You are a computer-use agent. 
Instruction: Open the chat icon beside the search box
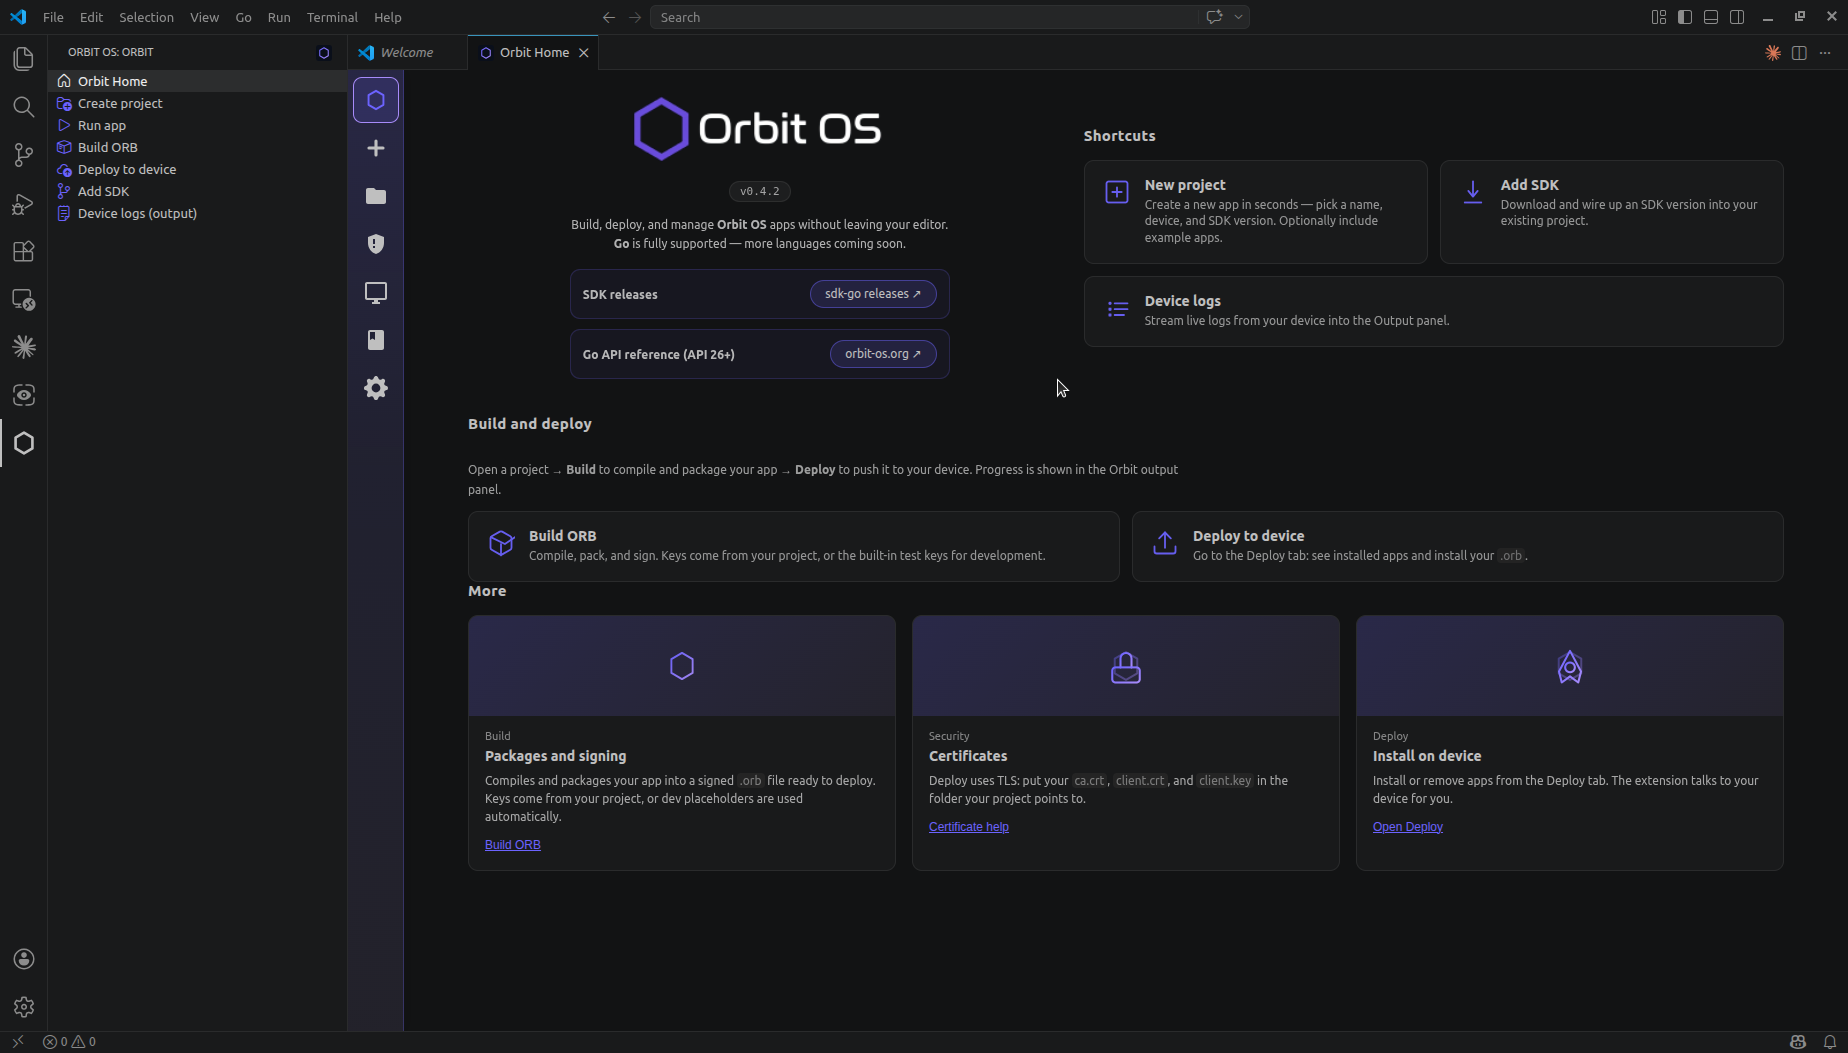pos(1214,17)
